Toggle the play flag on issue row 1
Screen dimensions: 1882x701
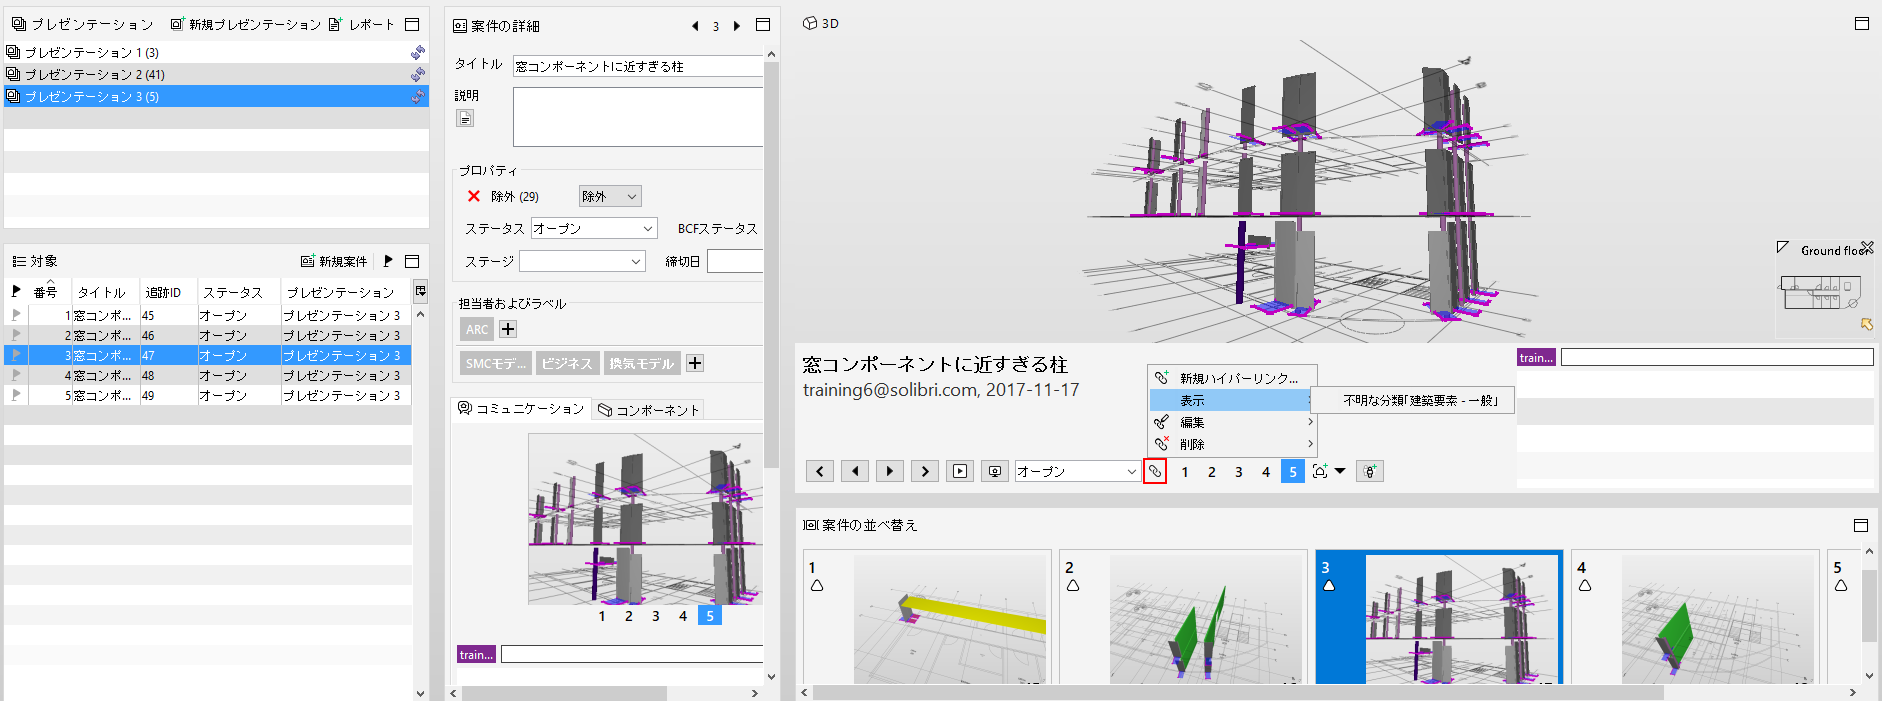click(x=16, y=315)
